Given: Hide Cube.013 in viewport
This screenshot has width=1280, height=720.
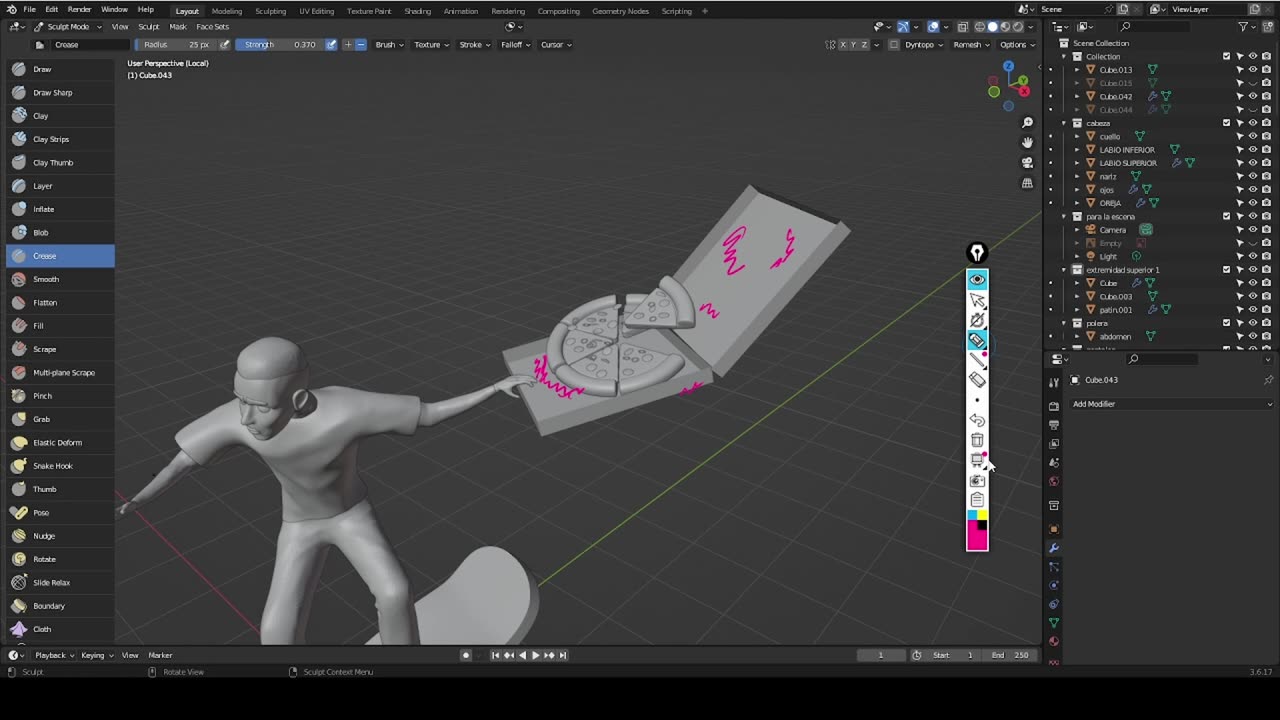Looking at the screenshot, I should tap(1252, 70).
